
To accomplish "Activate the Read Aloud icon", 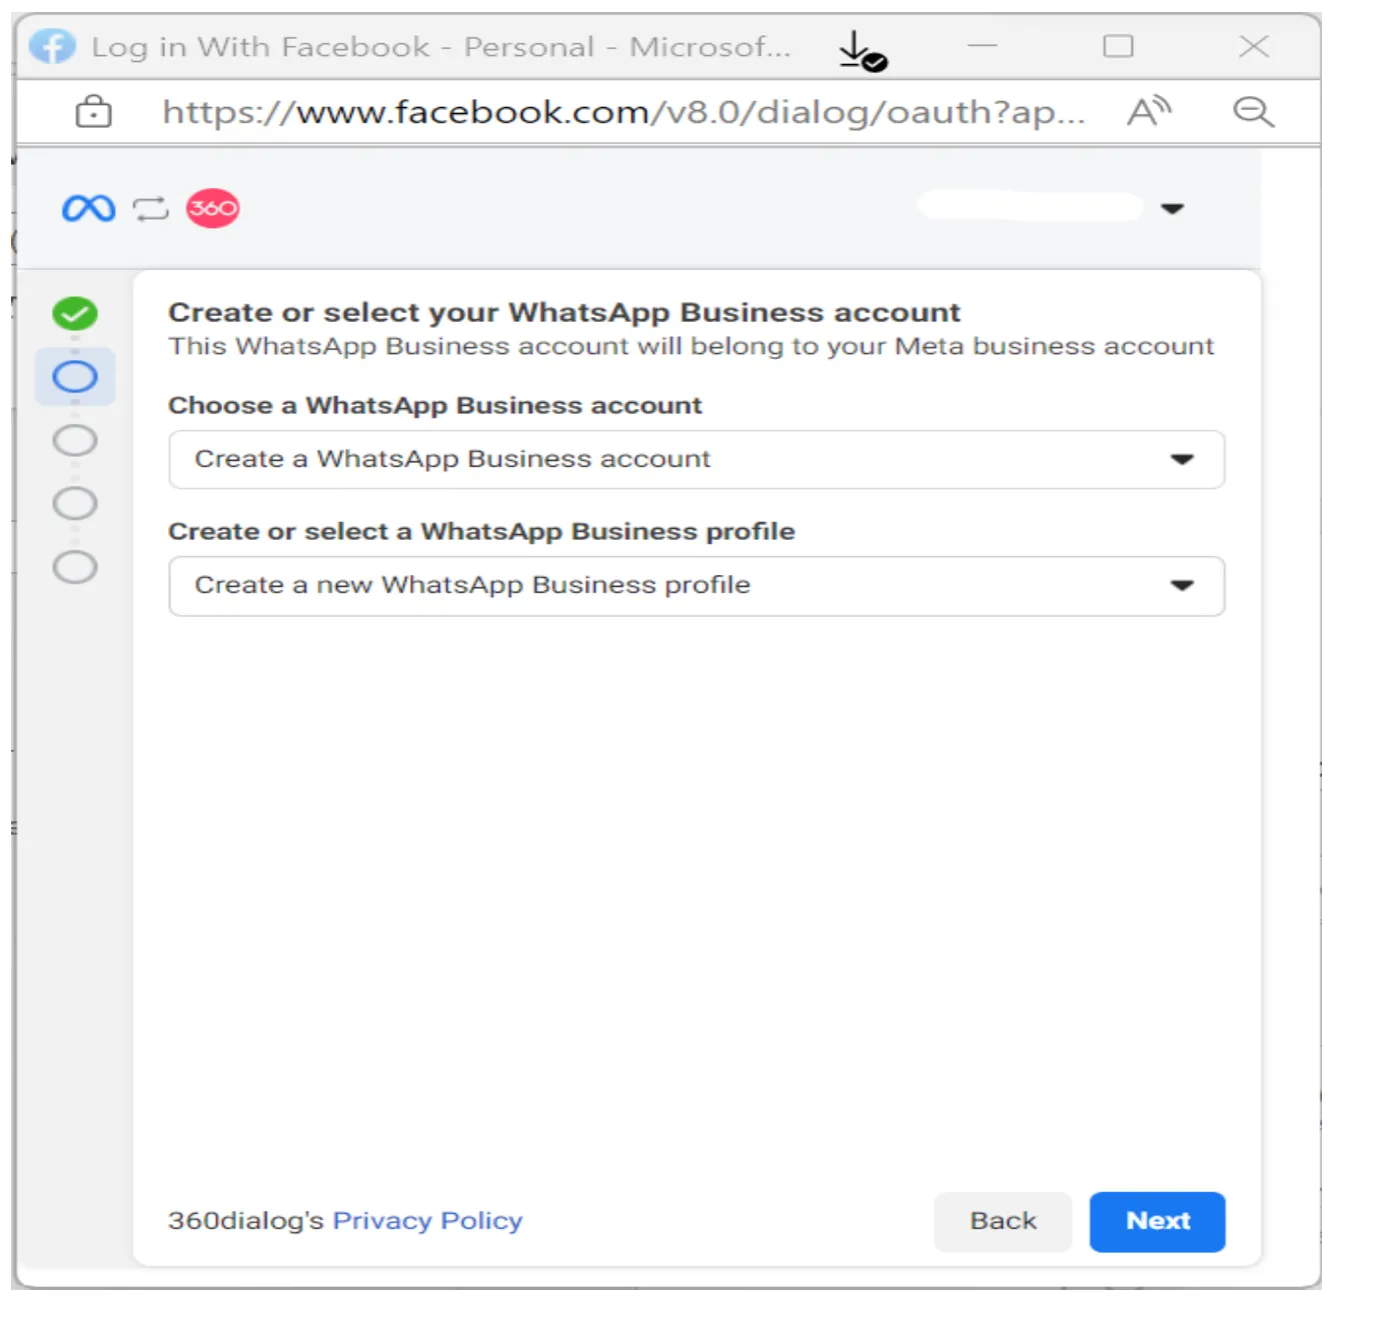I will (x=1149, y=111).
